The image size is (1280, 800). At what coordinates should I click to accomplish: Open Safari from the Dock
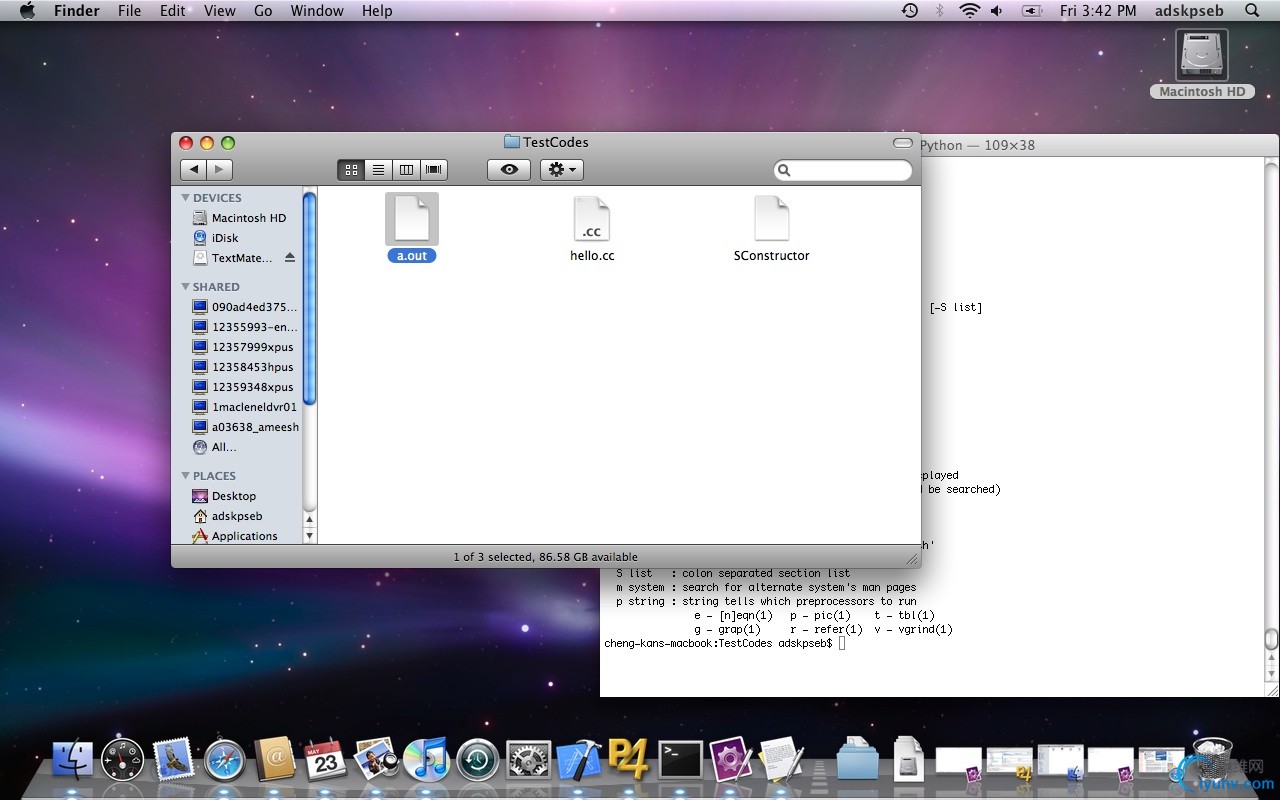(225, 761)
